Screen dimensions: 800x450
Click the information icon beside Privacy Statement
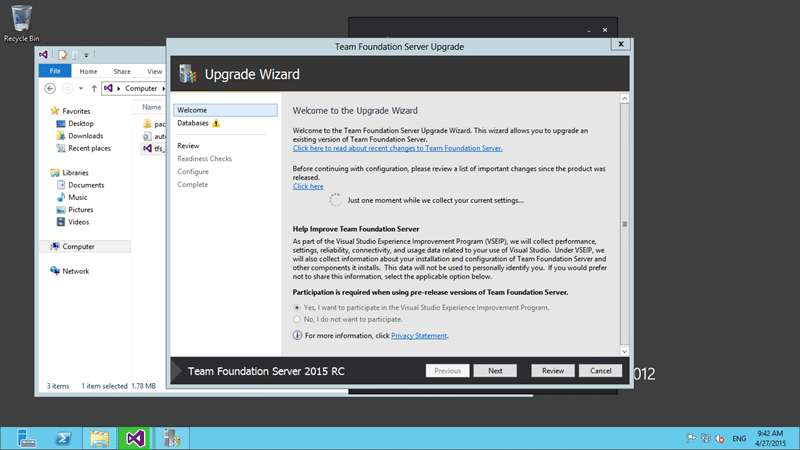point(297,335)
